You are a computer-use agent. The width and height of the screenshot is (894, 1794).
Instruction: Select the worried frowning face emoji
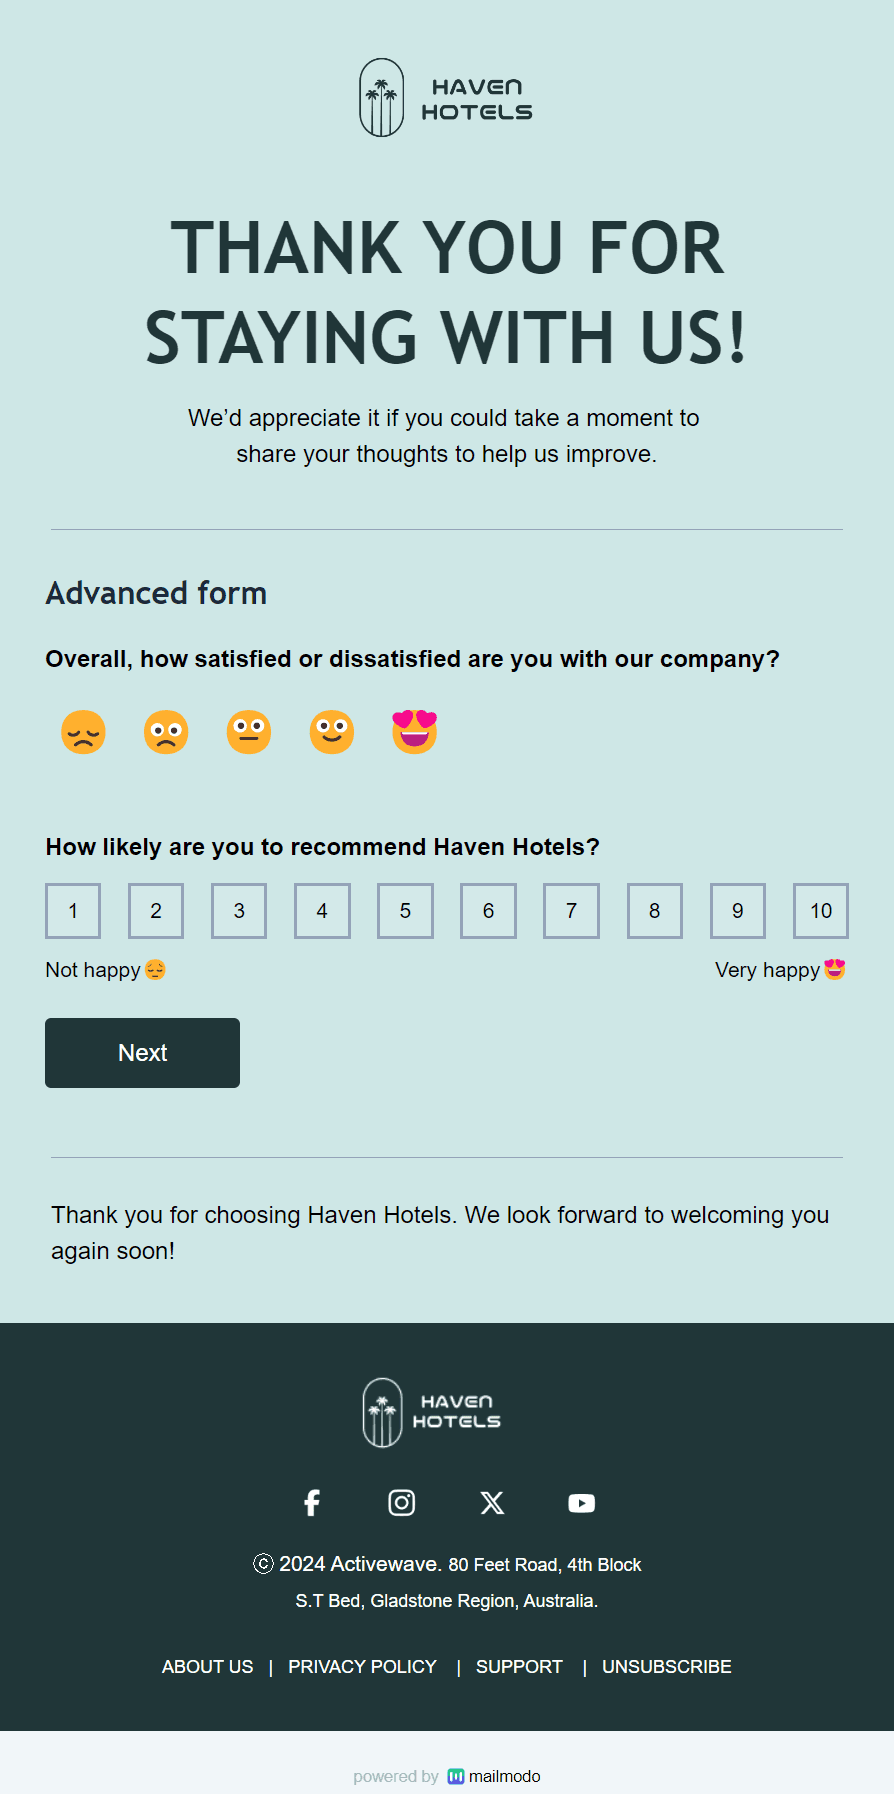166,732
